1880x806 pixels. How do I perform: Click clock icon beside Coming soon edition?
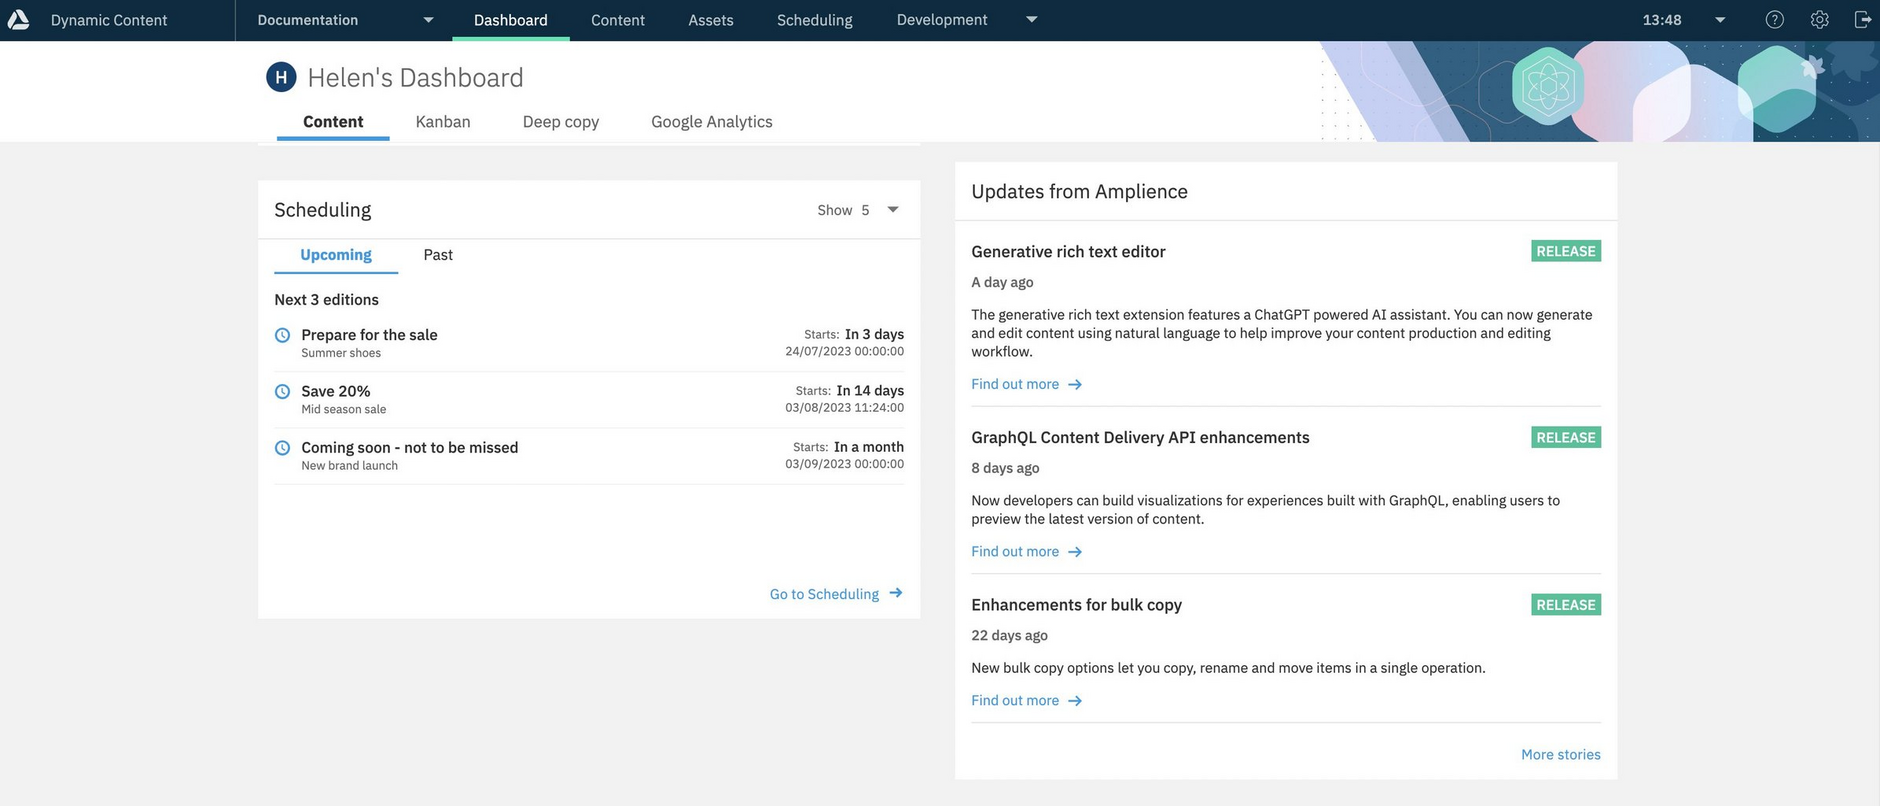(283, 448)
